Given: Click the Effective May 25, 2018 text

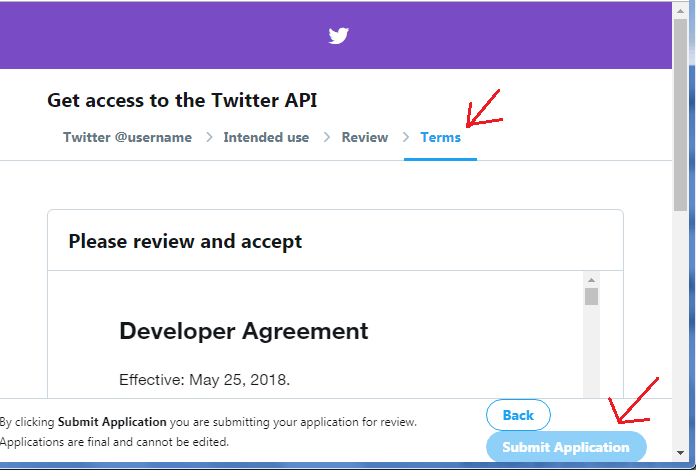Looking at the screenshot, I should [x=204, y=380].
